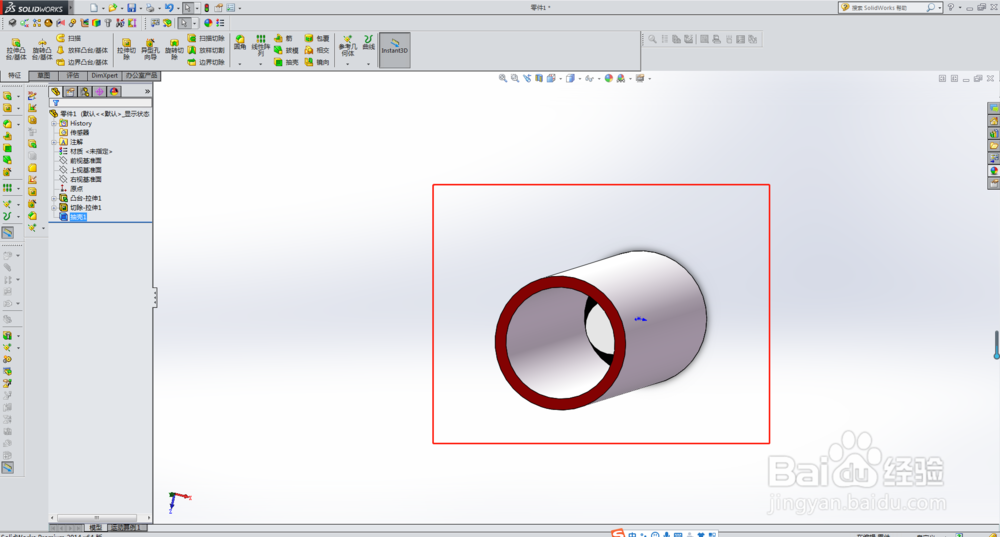Choose the 扫描切除 swept cut command
The height and width of the screenshot is (537, 1000).
pyautogui.click(x=206, y=38)
